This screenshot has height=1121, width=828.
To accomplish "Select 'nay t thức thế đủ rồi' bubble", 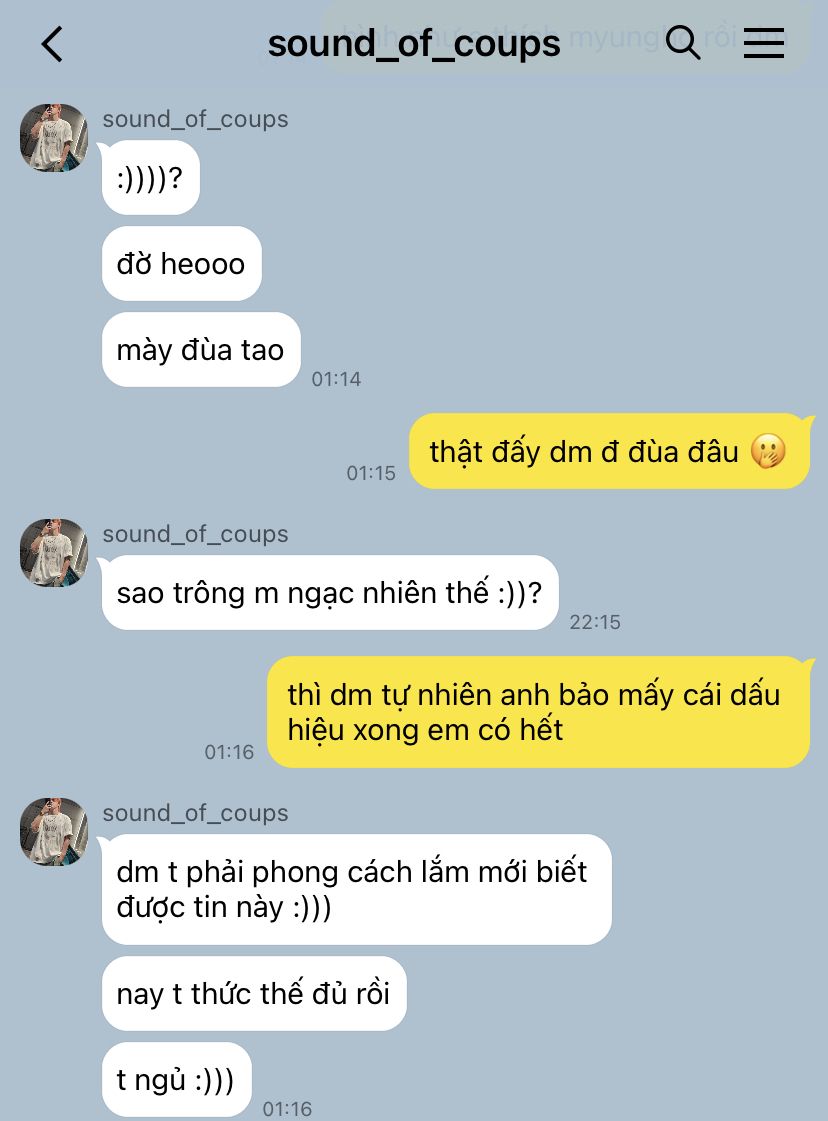I will tap(254, 994).
